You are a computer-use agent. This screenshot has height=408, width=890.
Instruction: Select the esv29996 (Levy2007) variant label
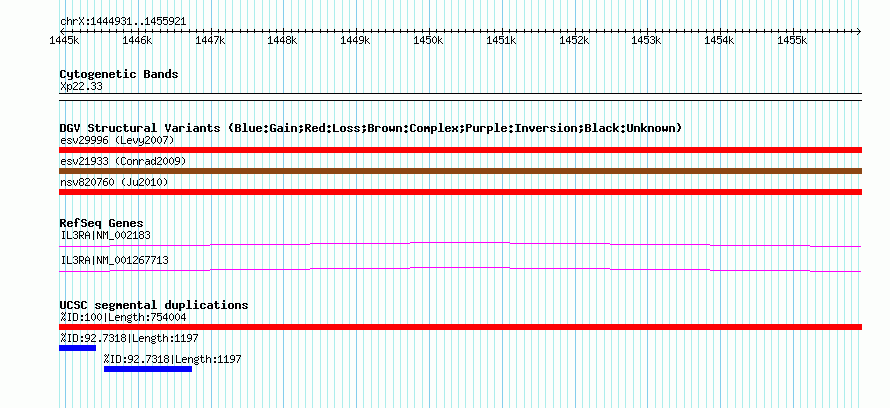tap(116, 140)
